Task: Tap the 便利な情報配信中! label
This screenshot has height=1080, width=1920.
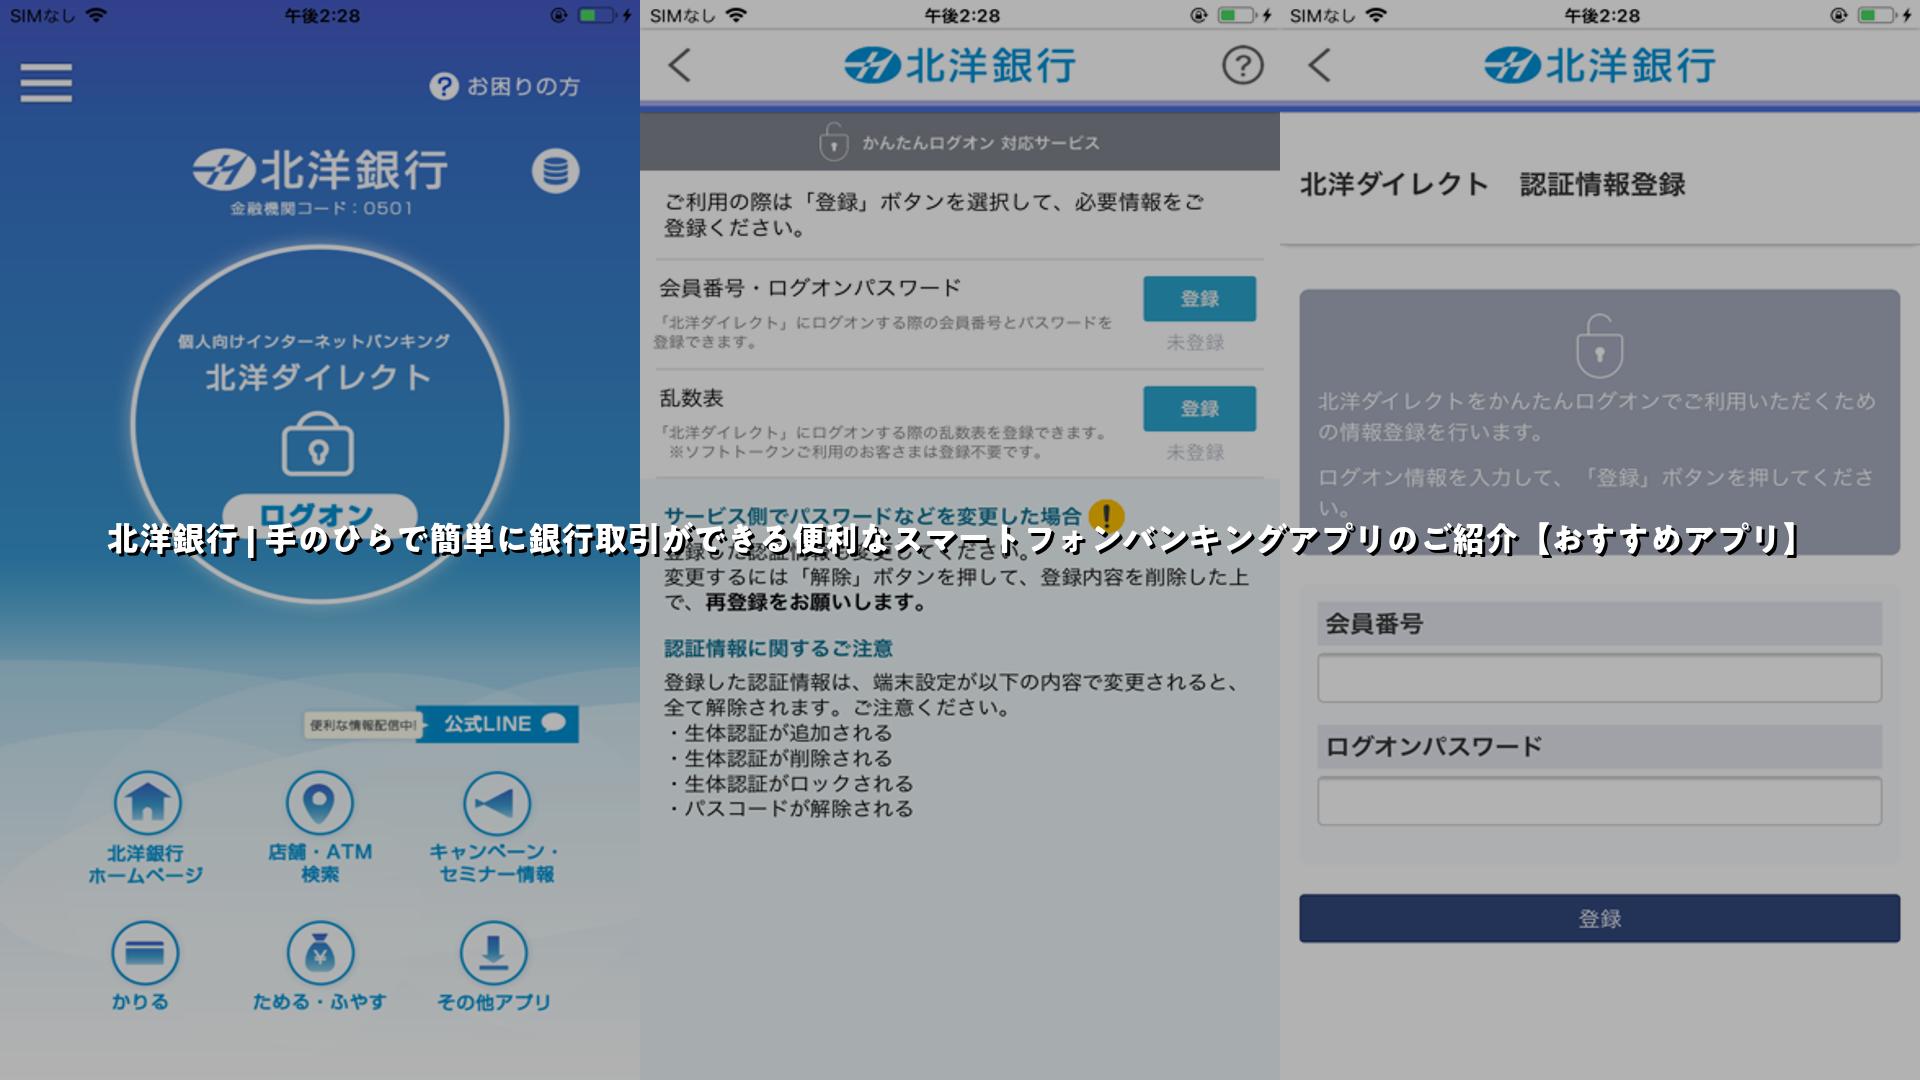Action: coord(362,725)
